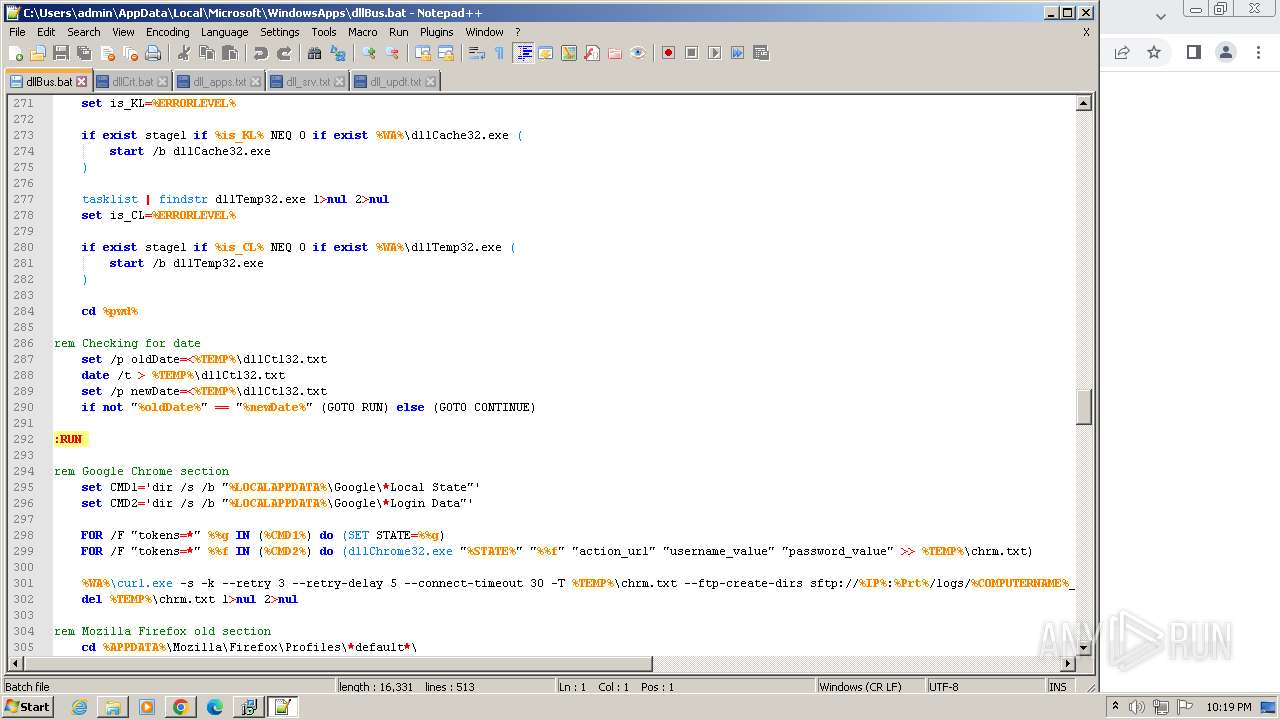Screen dimensions: 1280x720
Task: Click Run macro multiple times icon
Action: pos(737,53)
